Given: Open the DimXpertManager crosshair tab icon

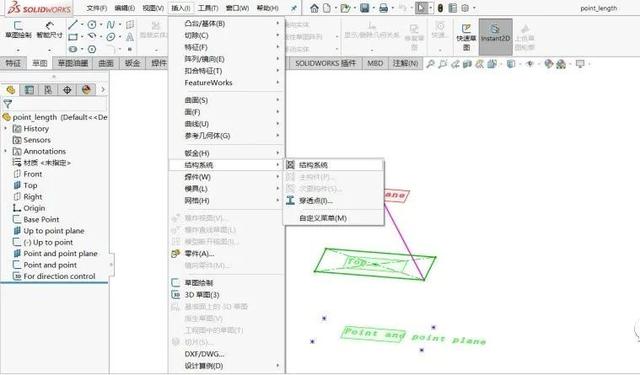Looking at the screenshot, I should (67, 89).
